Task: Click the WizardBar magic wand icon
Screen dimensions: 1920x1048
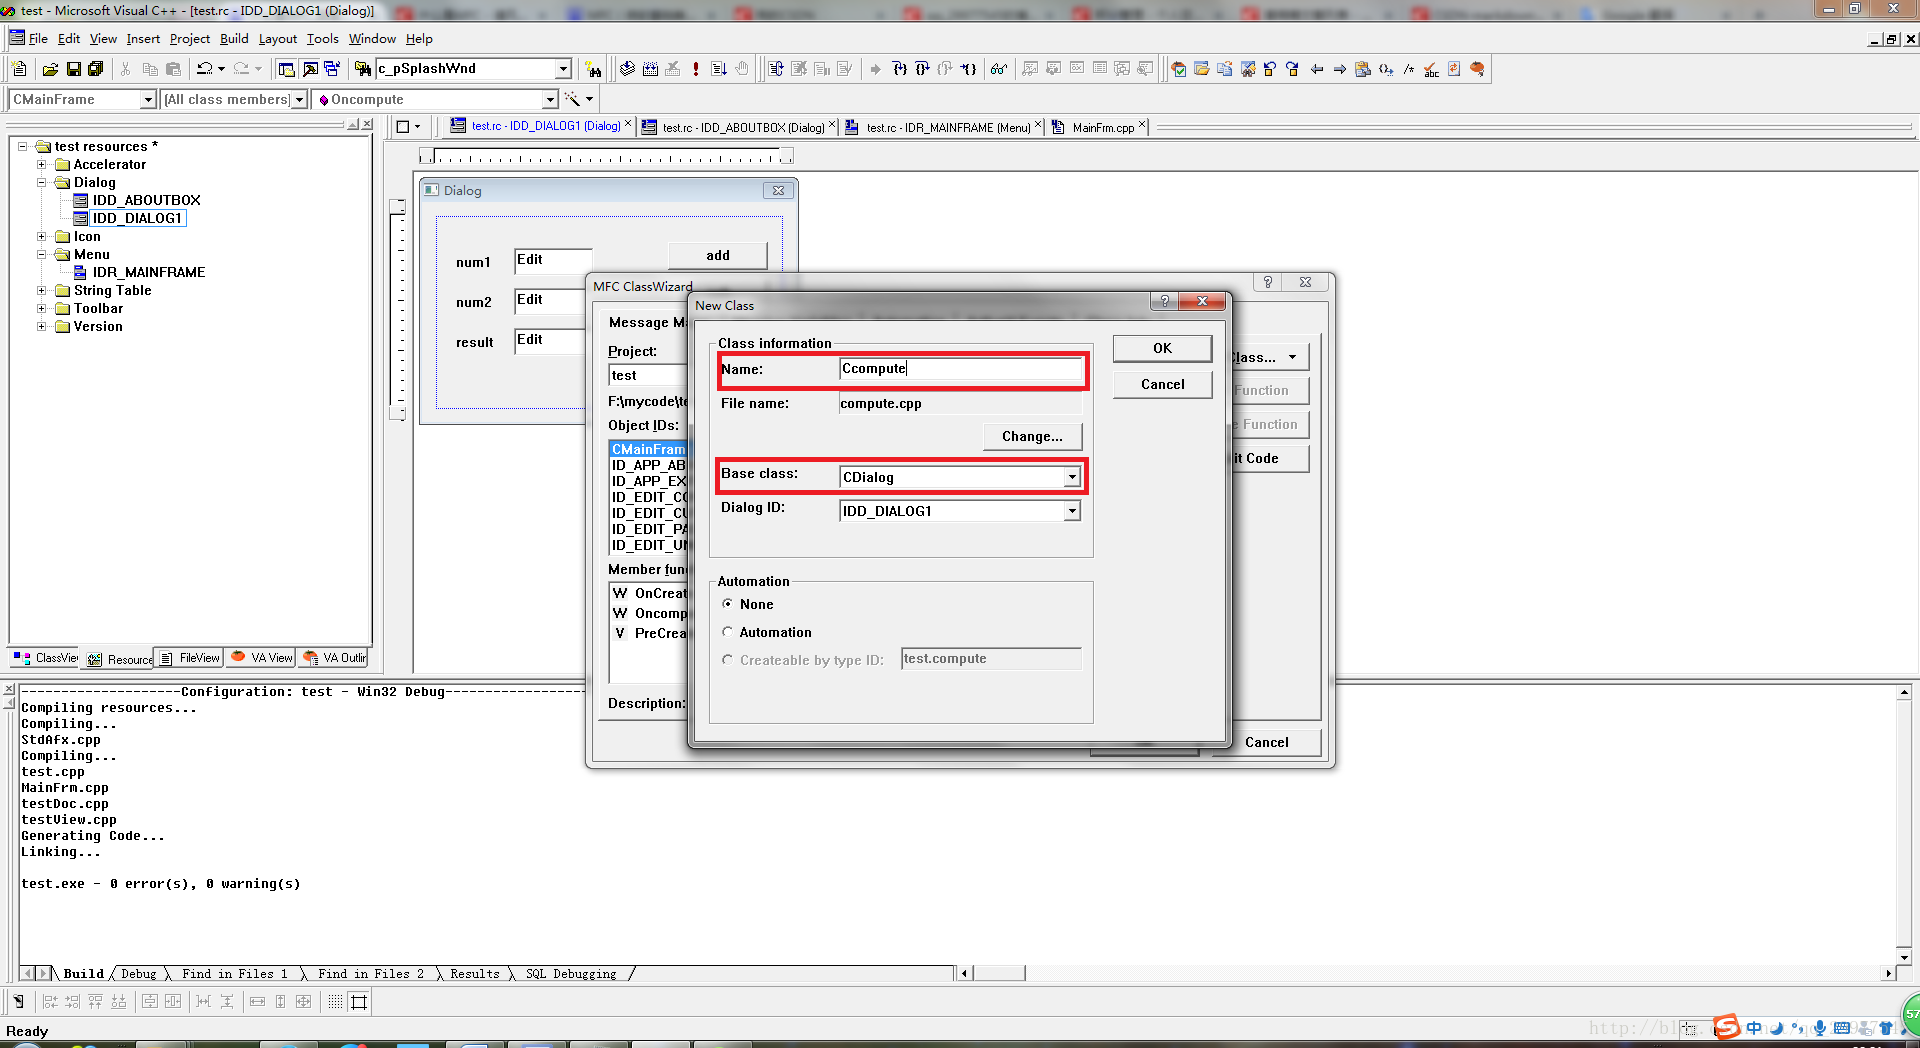Action: click(572, 99)
